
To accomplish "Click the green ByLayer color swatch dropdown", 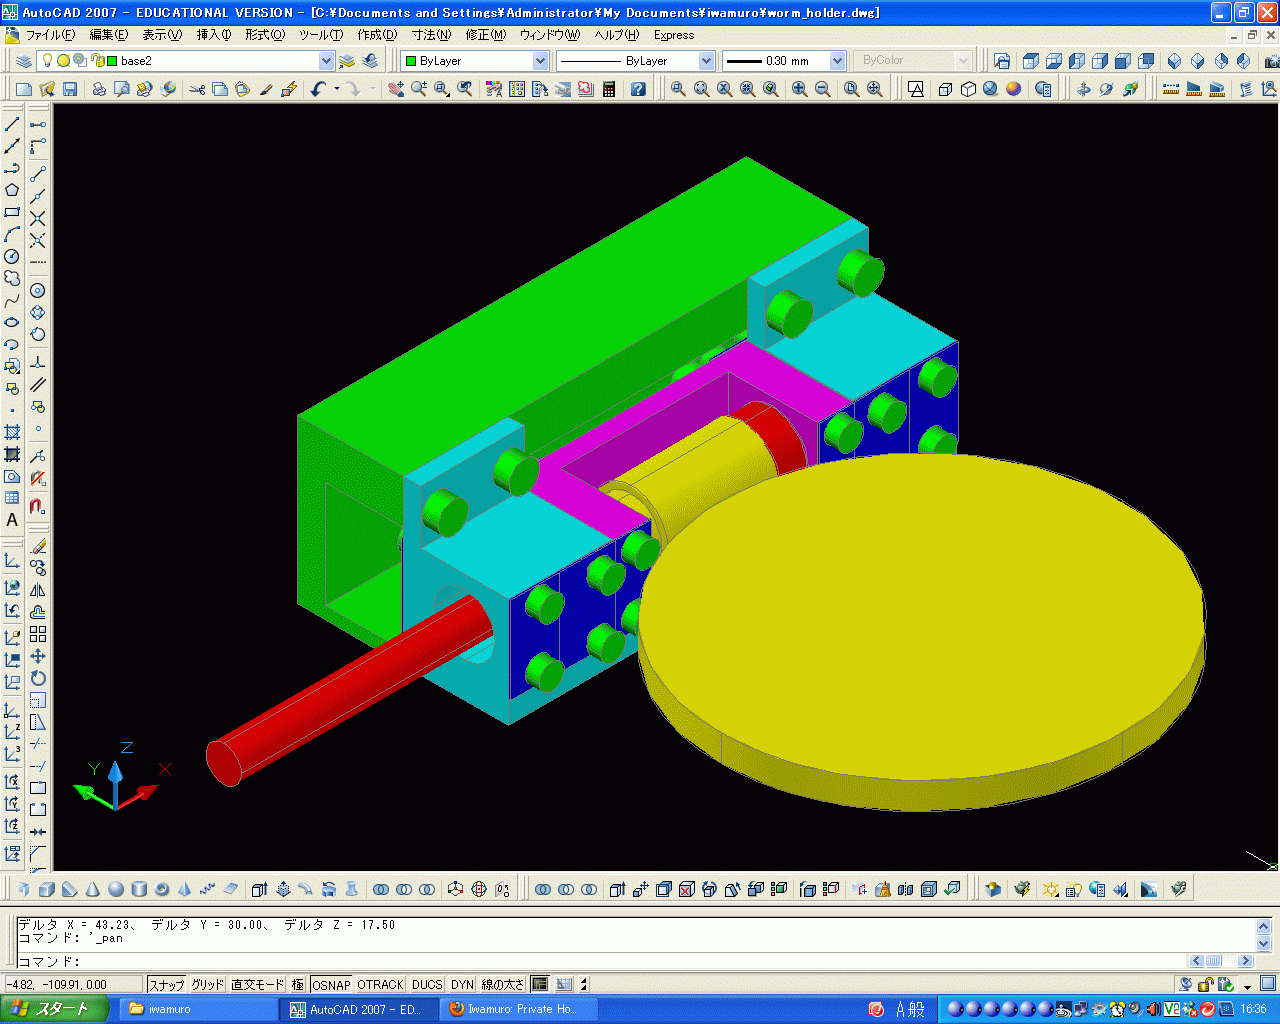I will click(x=540, y=61).
